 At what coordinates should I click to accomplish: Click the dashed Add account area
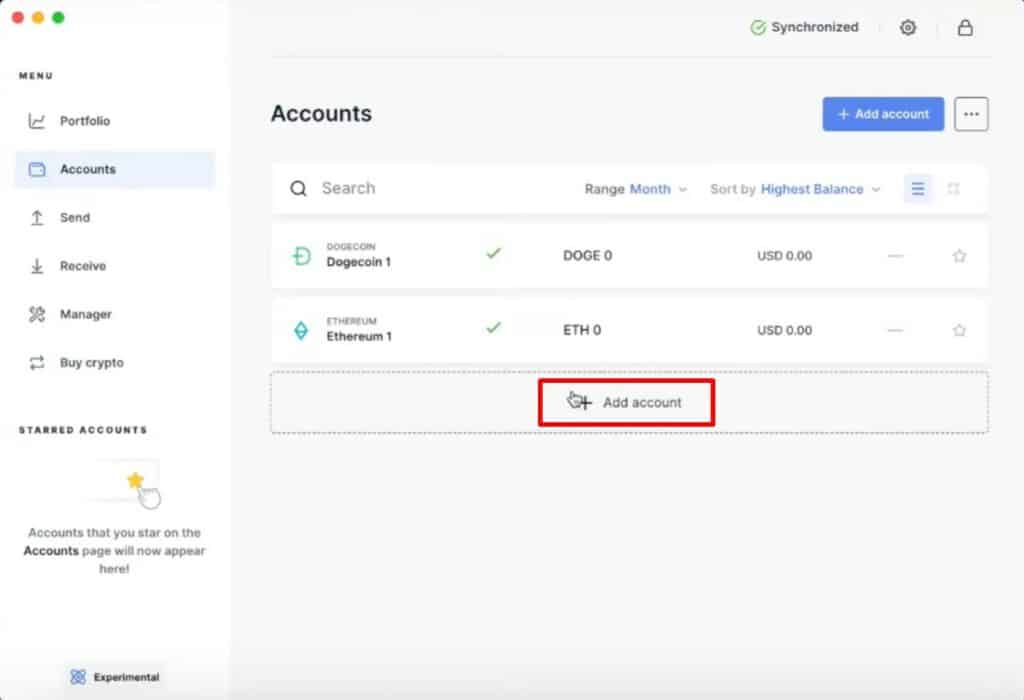(627, 401)
